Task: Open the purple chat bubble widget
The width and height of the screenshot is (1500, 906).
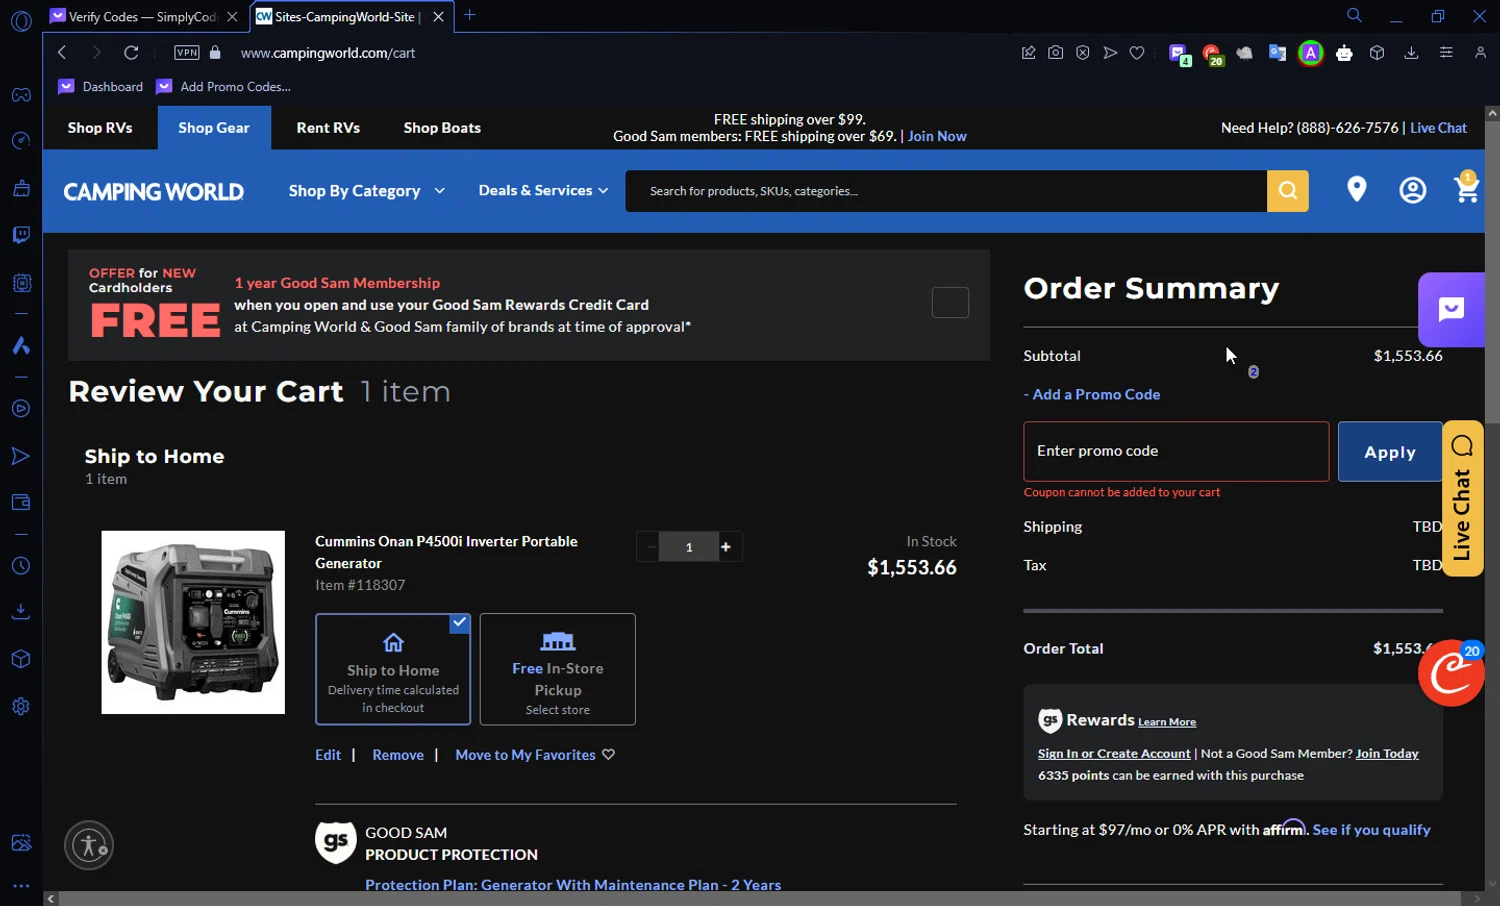Action: (x=1451, y=310)
